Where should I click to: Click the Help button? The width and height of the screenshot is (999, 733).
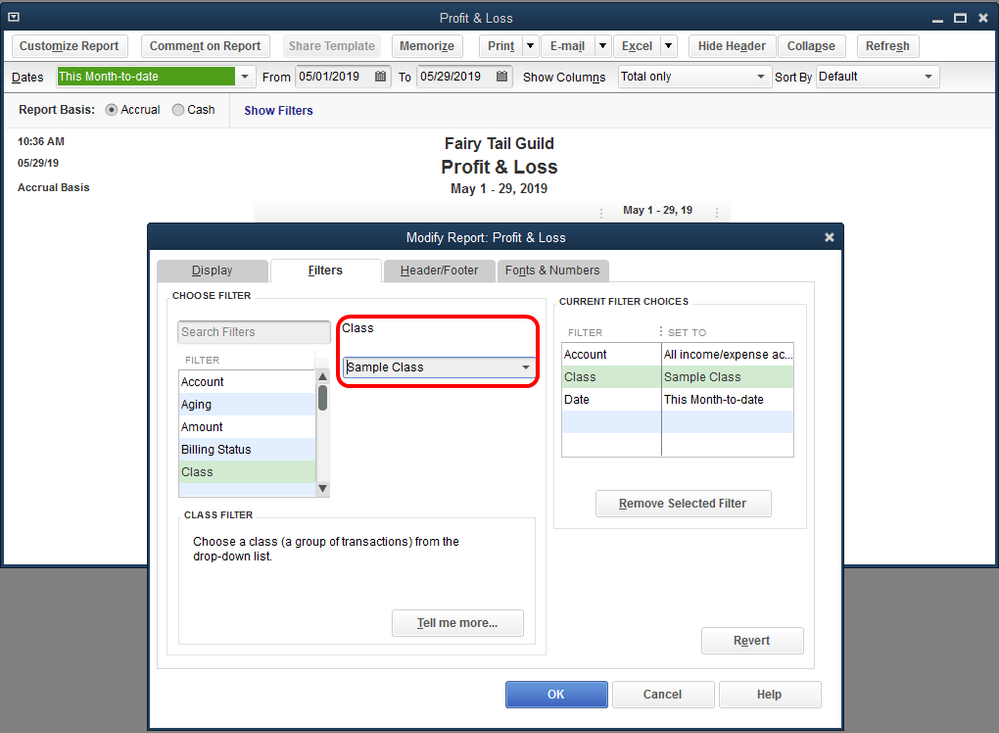point(770,694)
